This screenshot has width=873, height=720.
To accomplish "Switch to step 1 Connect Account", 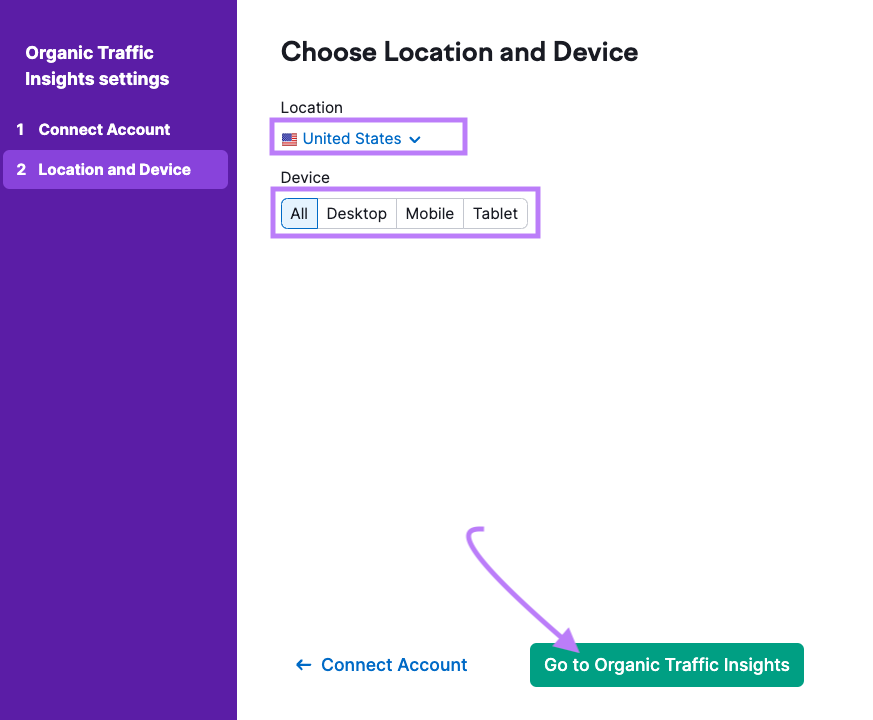I will [x=103, y=129].
